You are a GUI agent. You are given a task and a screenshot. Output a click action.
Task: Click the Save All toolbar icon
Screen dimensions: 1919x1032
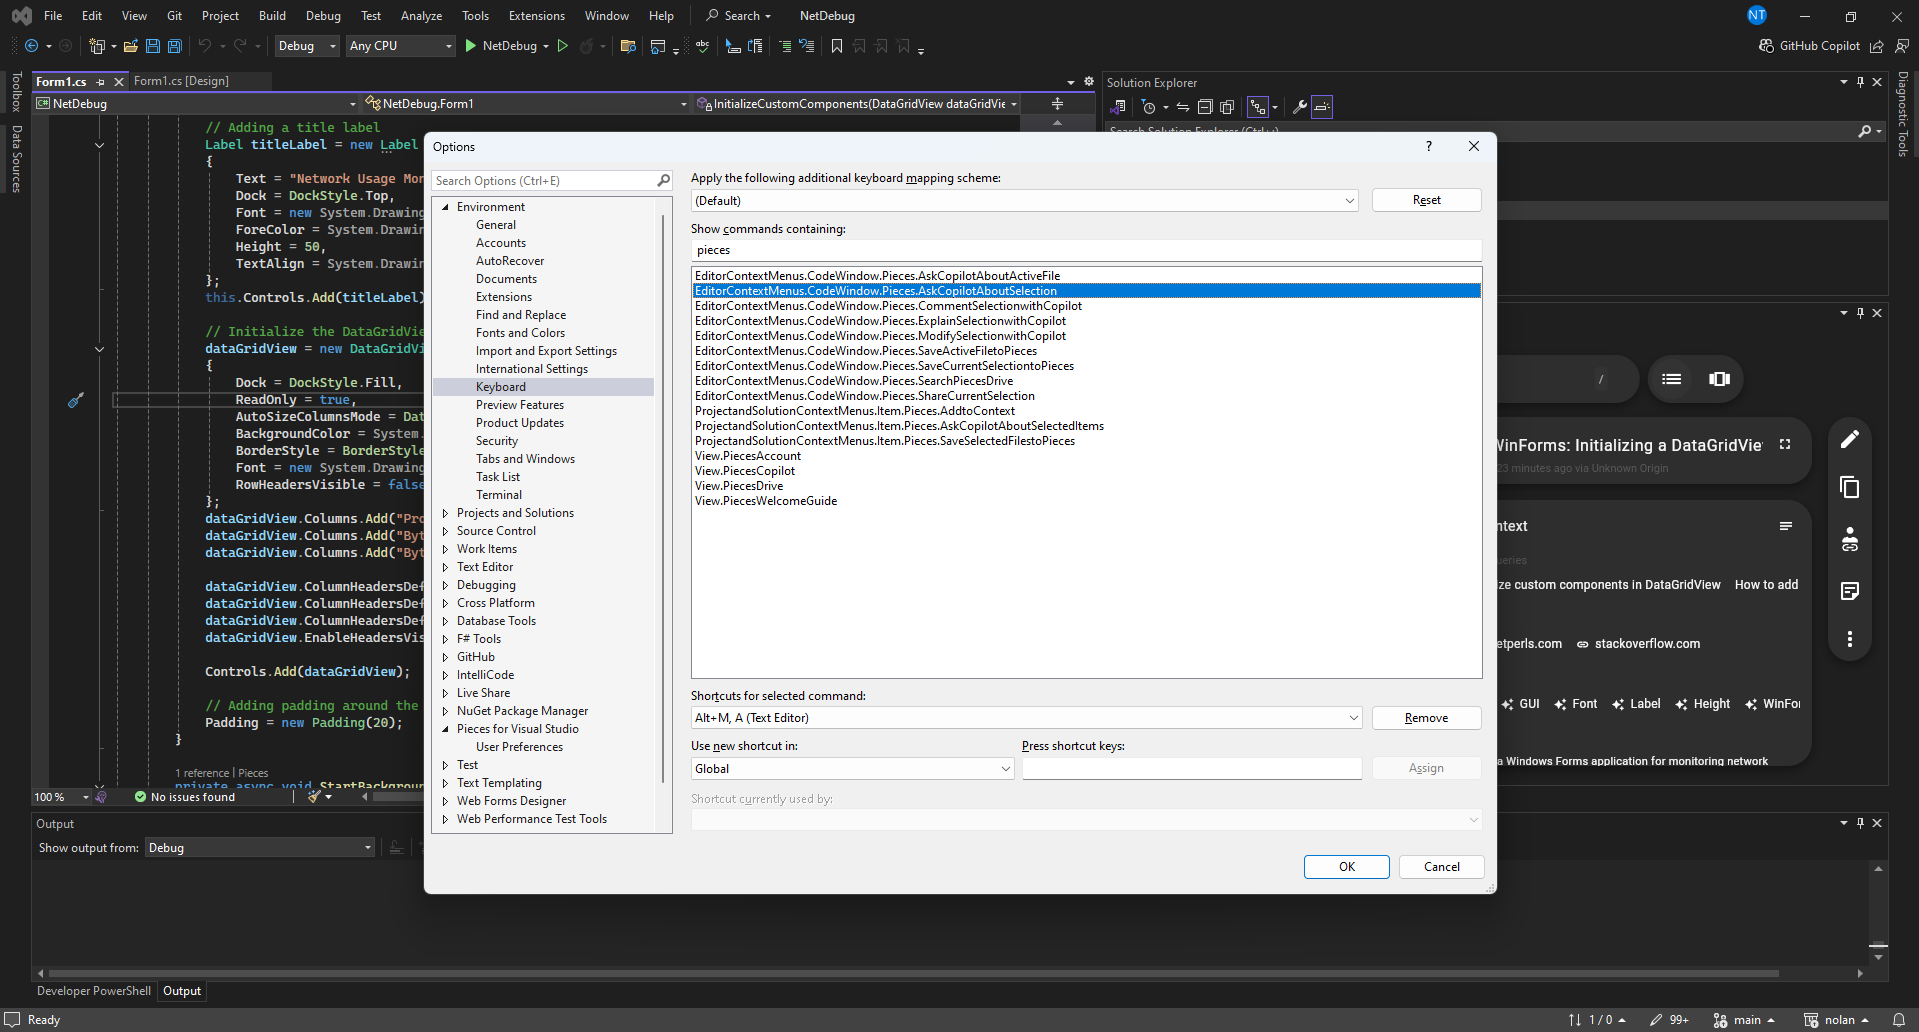[175, 46]
